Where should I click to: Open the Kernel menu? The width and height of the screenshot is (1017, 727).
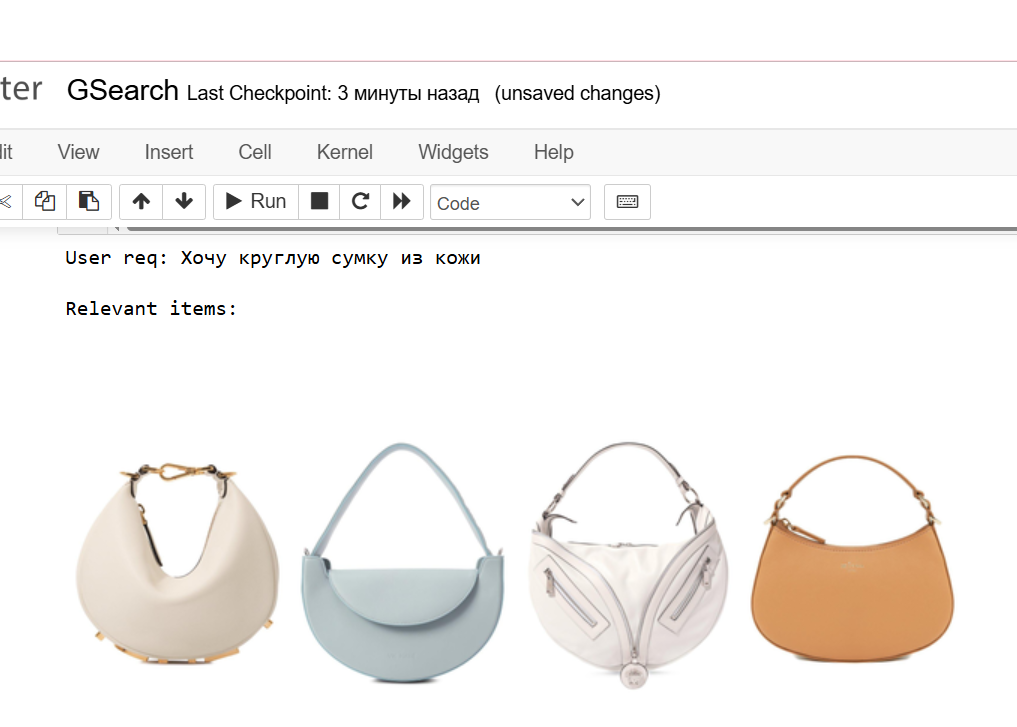point(345,152)
